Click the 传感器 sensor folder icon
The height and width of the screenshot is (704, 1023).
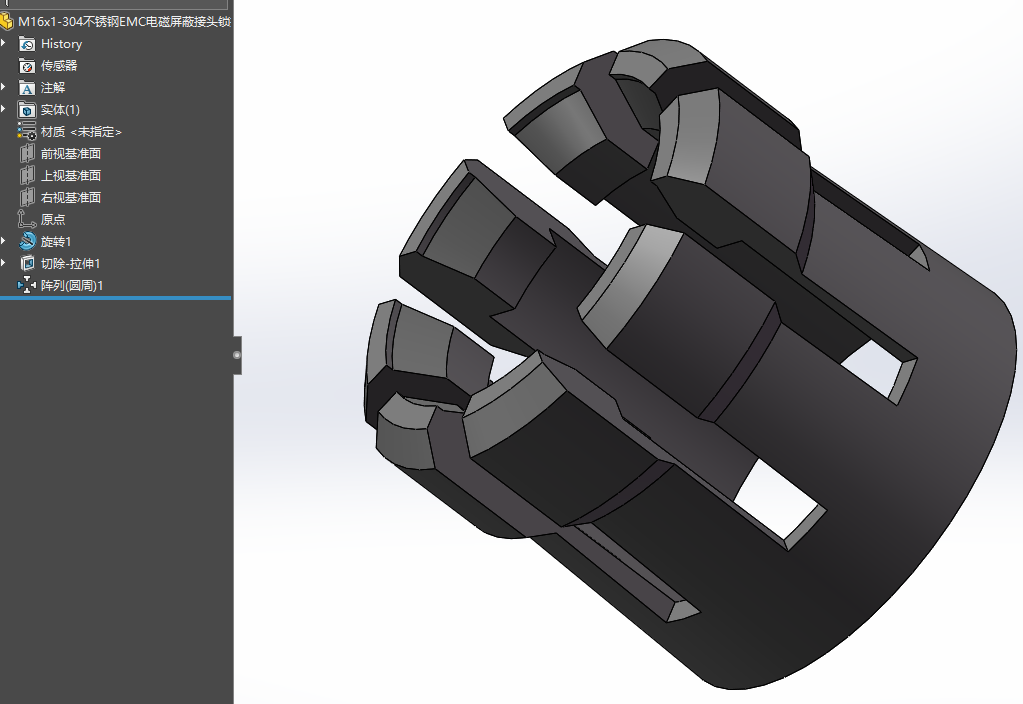(27, 66)
